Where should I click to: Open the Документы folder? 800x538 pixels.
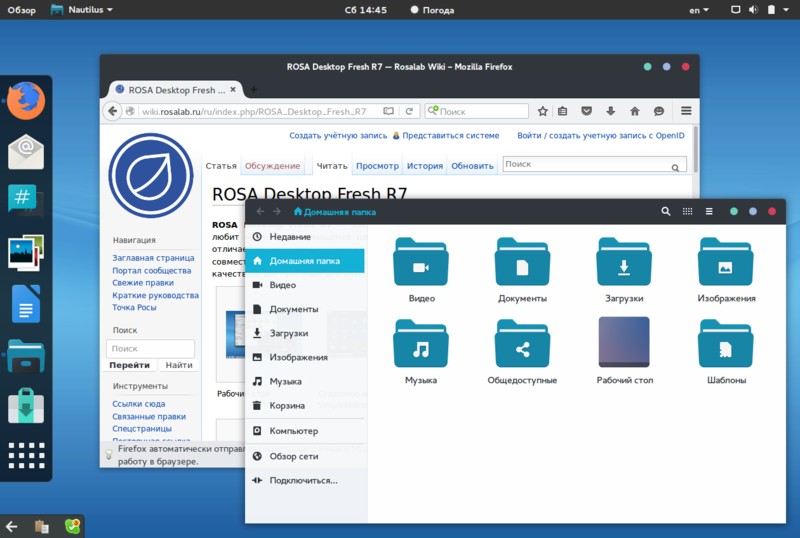tap(522, 270)
